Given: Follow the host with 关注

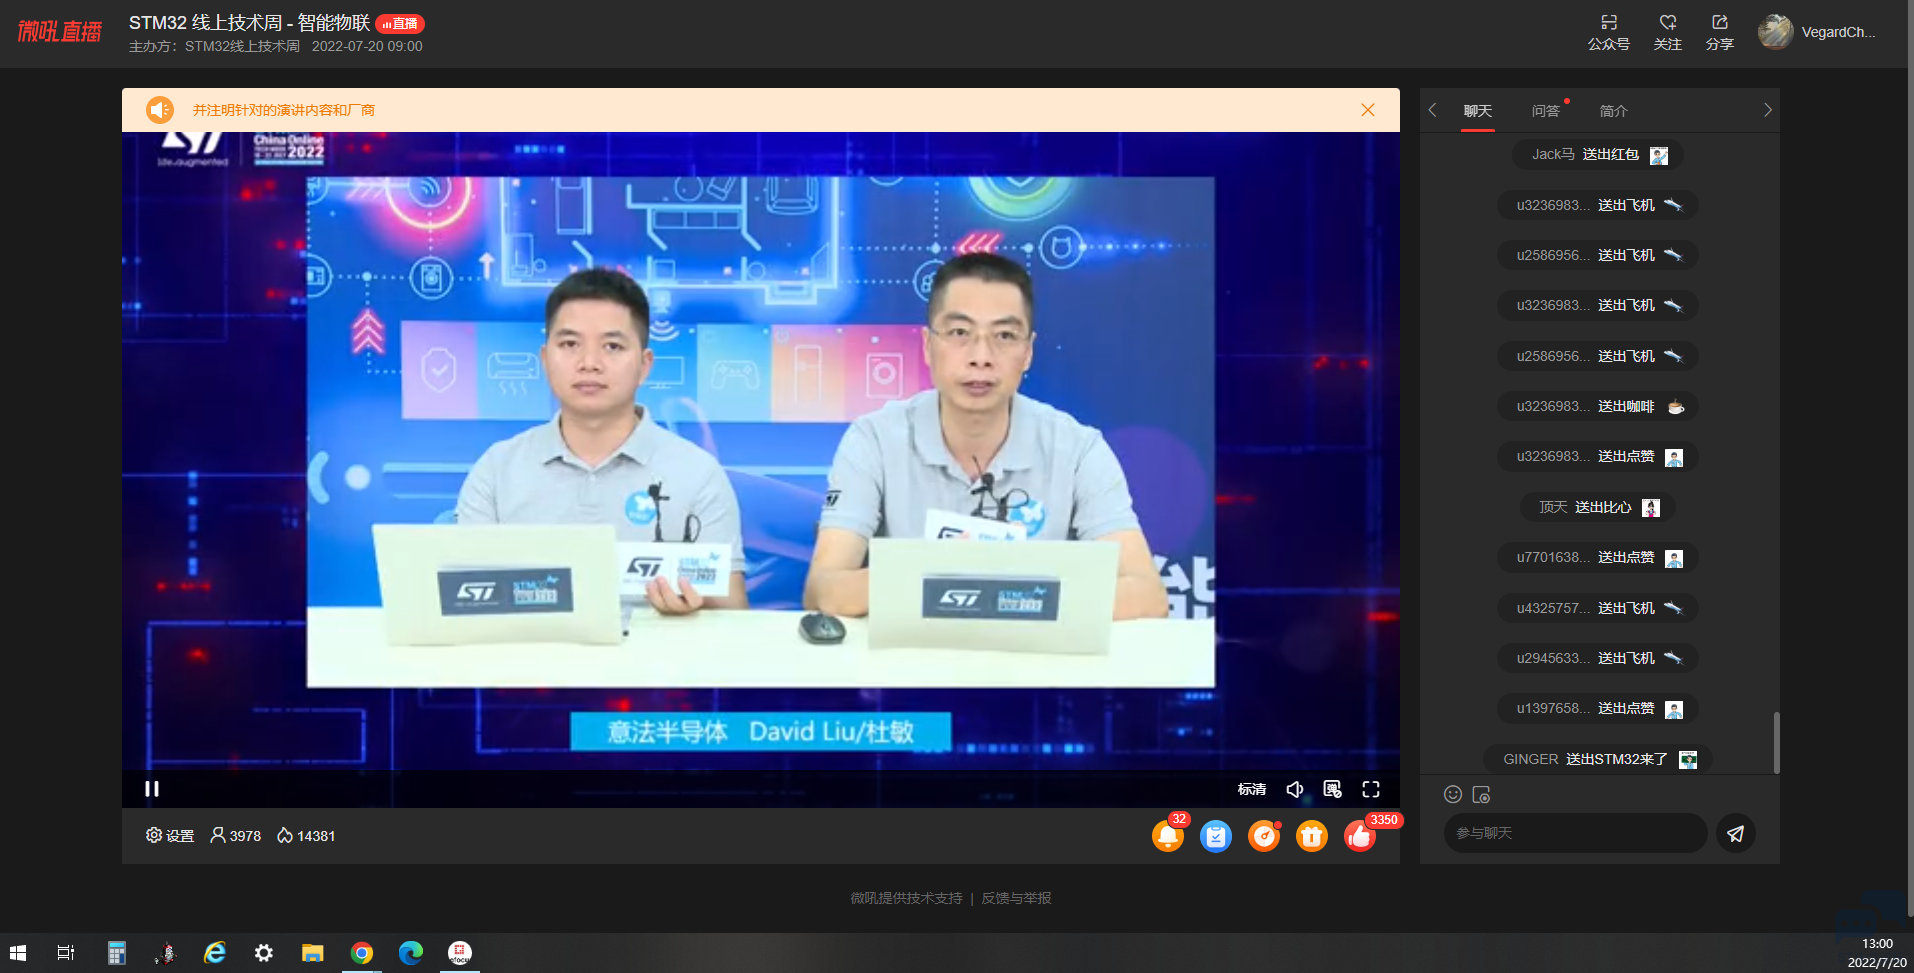Looking at the screenshot, I should coord(1668,32).
